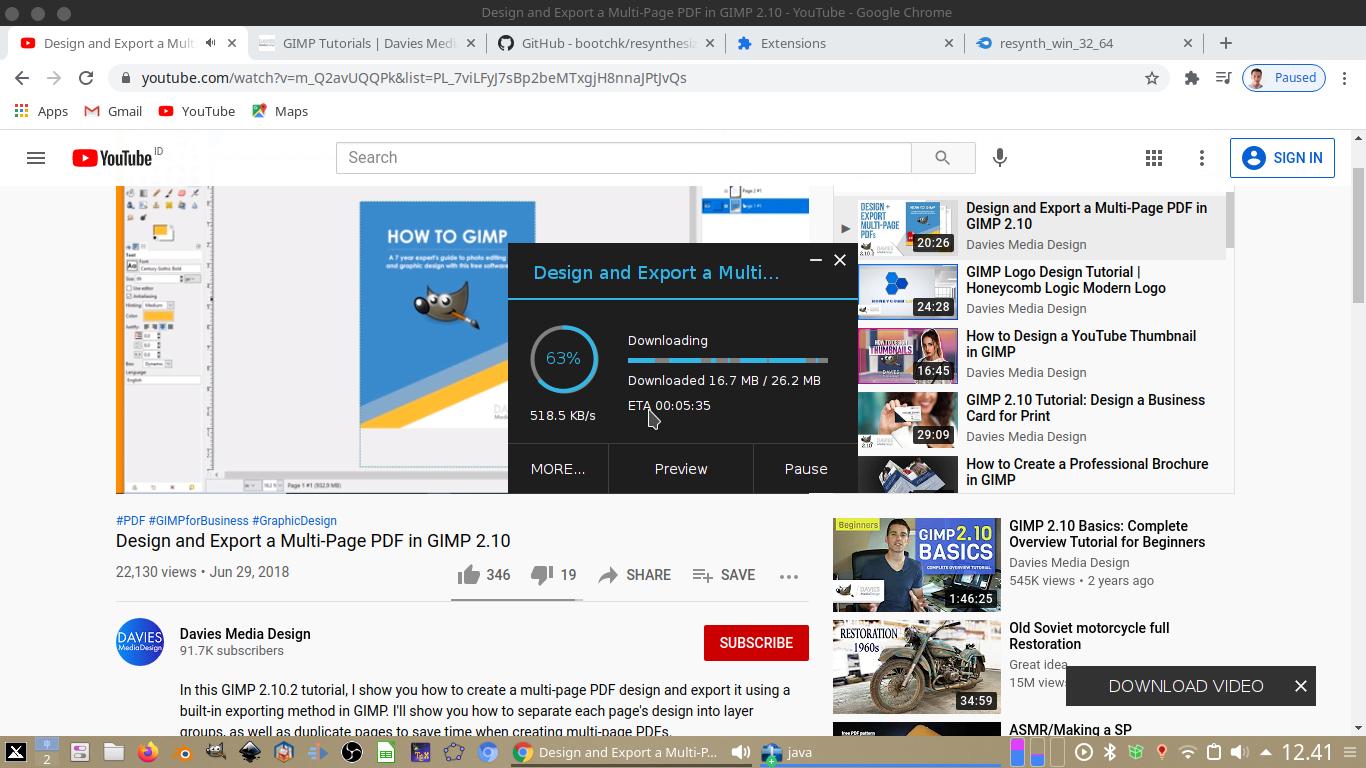Open more actions under the video
The image size is (1366, 768).
pyautogui.click(x=789, y=576)
